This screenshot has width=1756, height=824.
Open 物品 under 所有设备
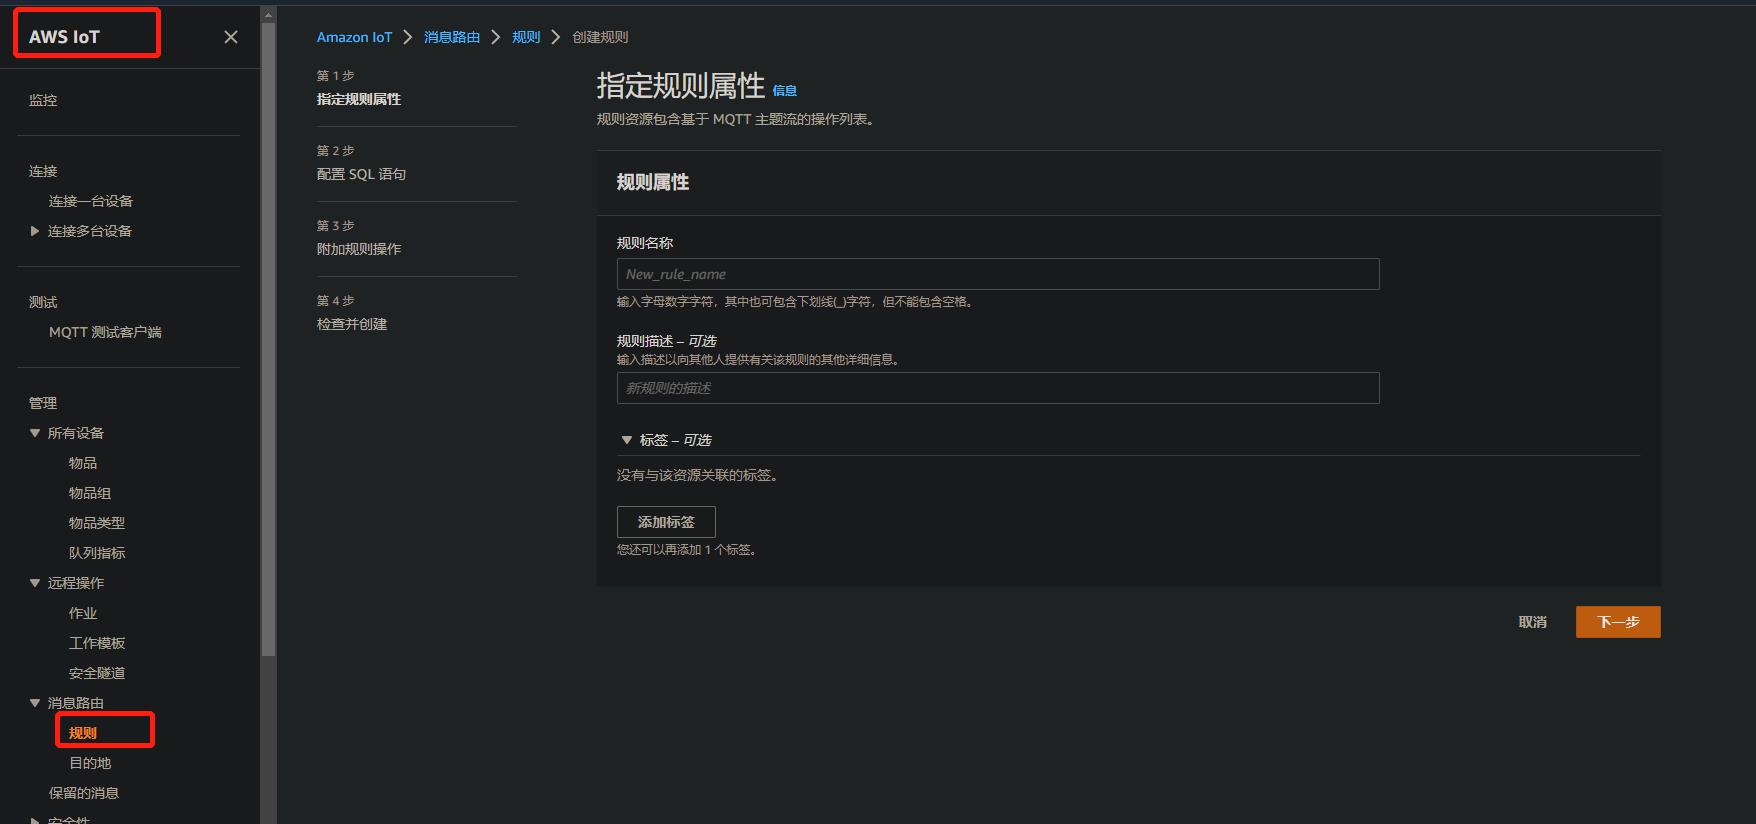83,463
